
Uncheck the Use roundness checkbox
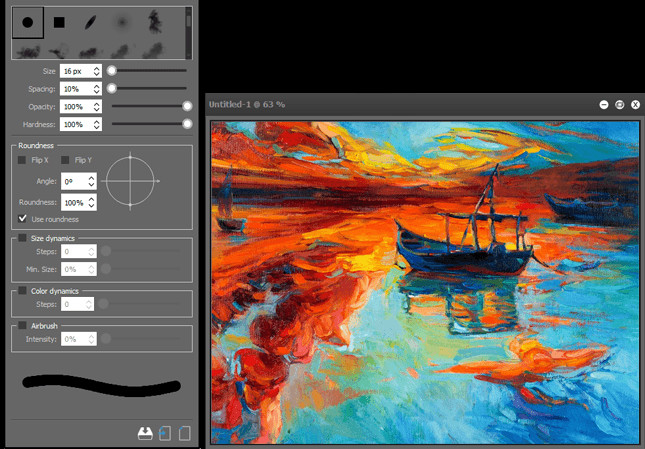click(x=22, y=218)
